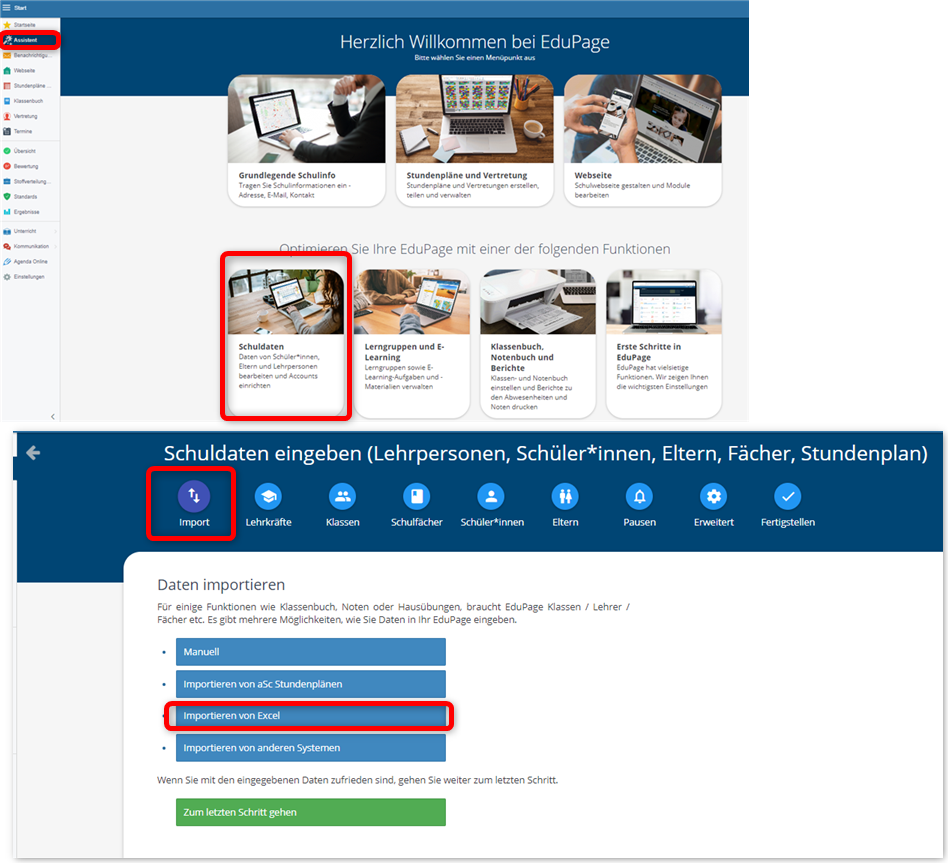Go to the Schüler*innen step

click(492, 505)
